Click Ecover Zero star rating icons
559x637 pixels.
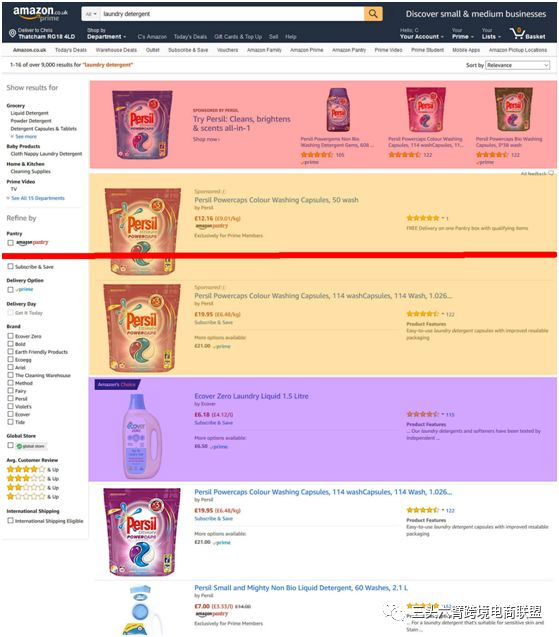click(x=423, y=414)
